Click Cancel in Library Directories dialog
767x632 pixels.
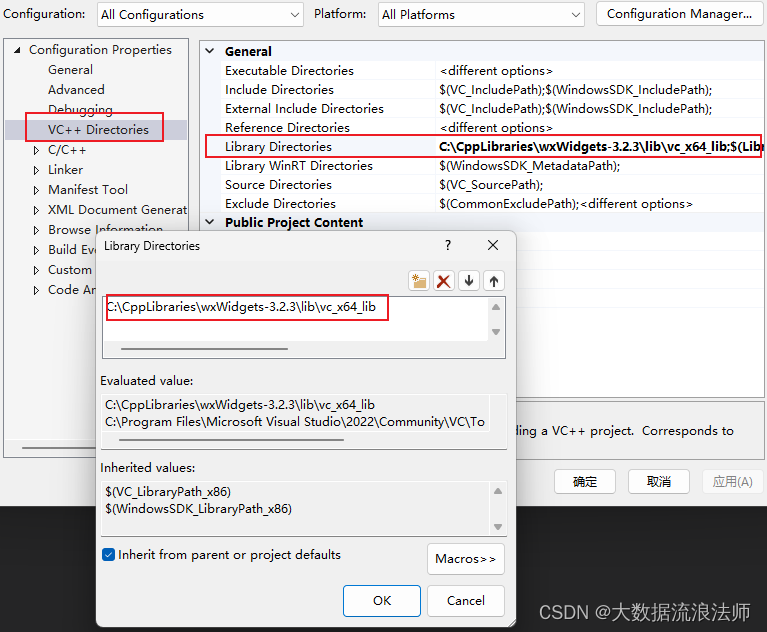[466, 601]
